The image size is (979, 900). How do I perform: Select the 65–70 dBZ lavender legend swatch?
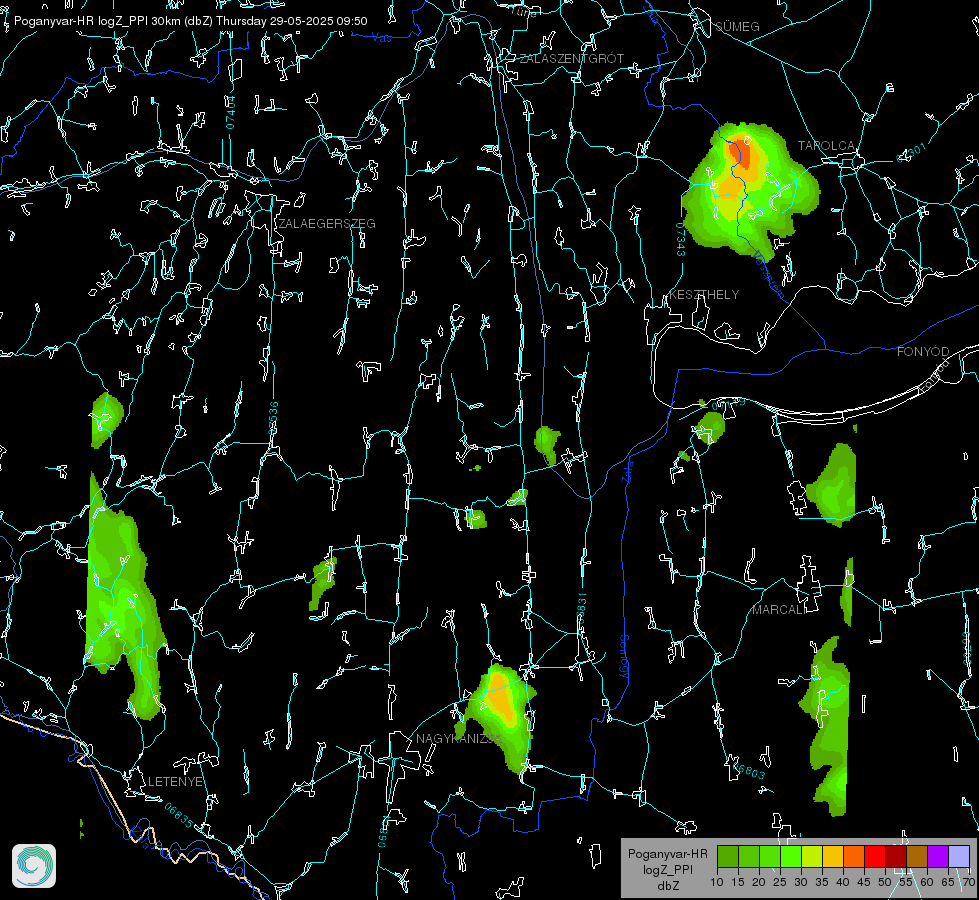tap(959, 856)
